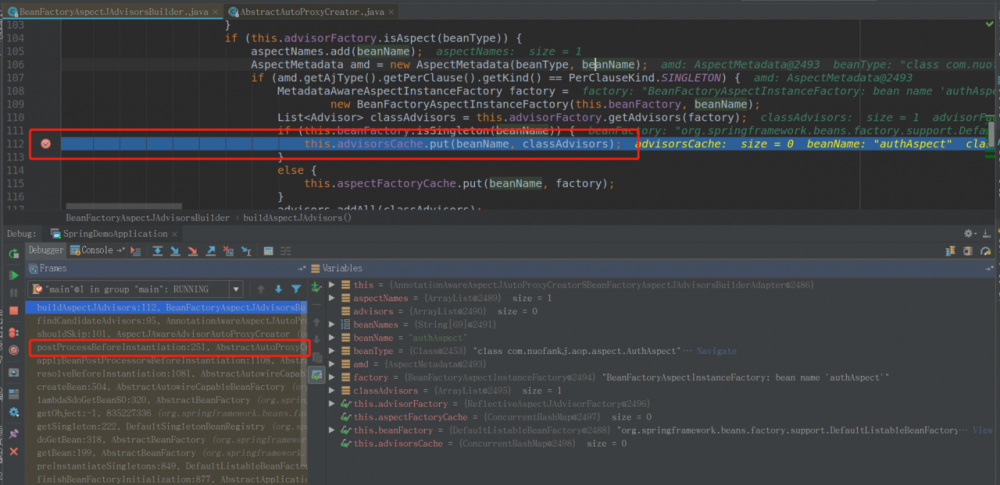Click the Step Over icon
1000x485 pixels.
(x=158, y=251)
